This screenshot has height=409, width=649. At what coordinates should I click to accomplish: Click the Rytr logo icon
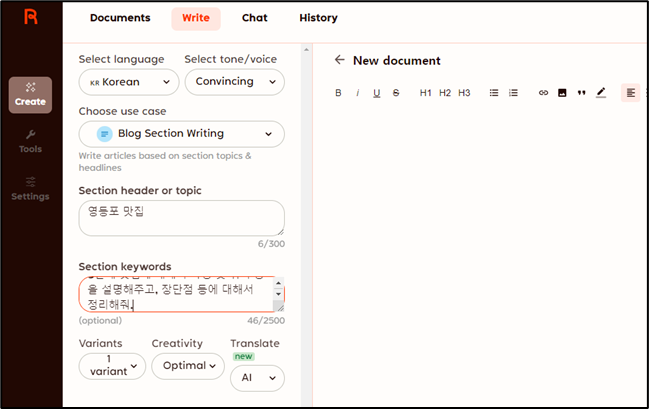(x=31, y=17)
